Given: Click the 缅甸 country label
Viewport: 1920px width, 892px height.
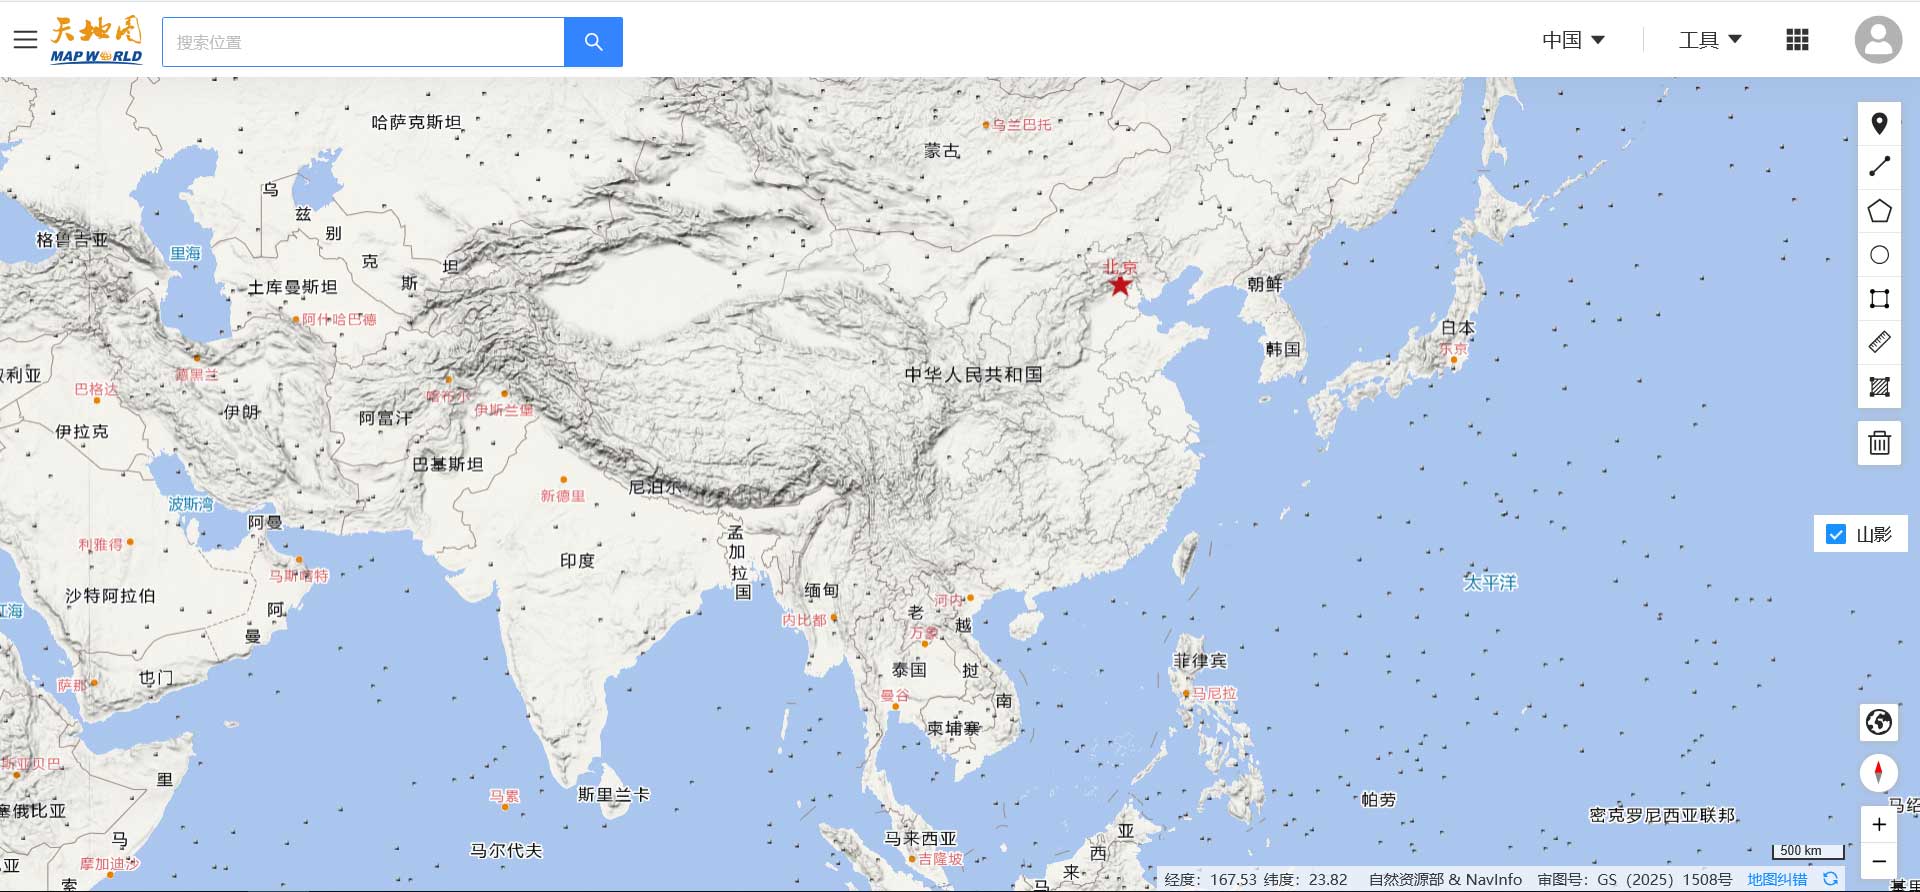Looking at the screenshot, I should point(822,591).
